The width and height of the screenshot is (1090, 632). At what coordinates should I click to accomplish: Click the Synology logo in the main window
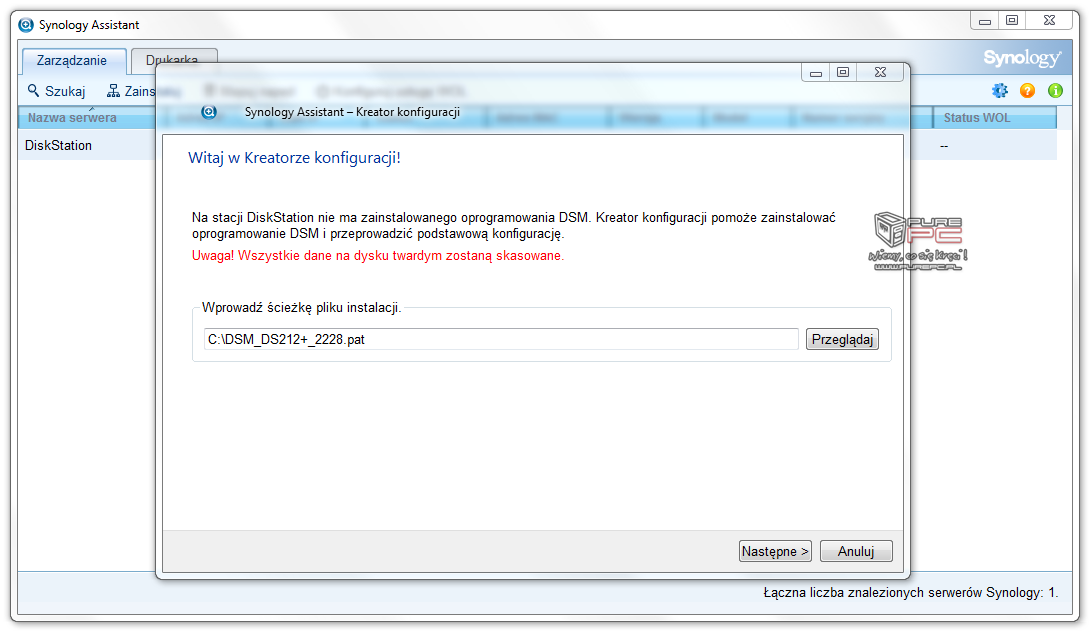point(1022,58)
